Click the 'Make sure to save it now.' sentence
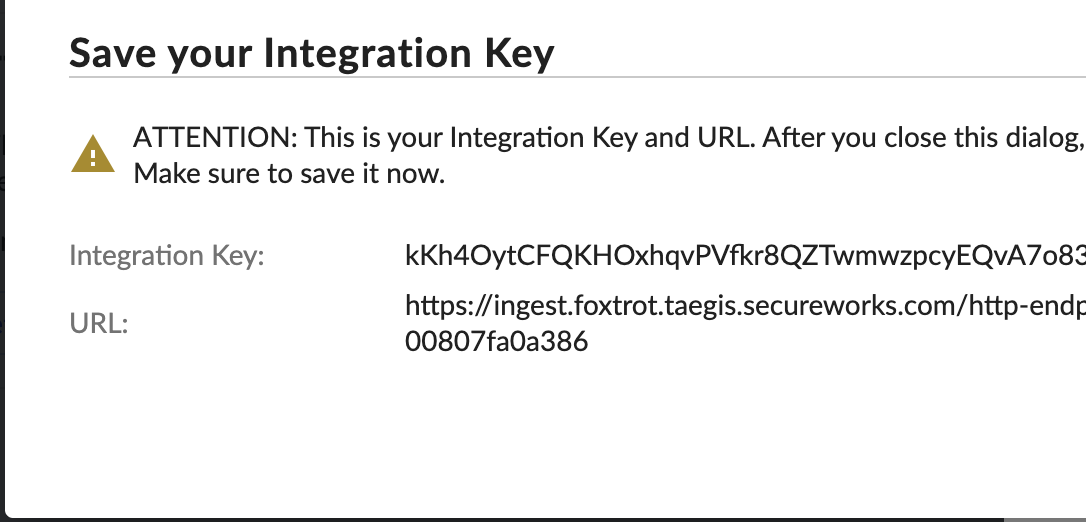Image resolution: width=1086 pixels, height=522 pixels. [x=289, y=173]
